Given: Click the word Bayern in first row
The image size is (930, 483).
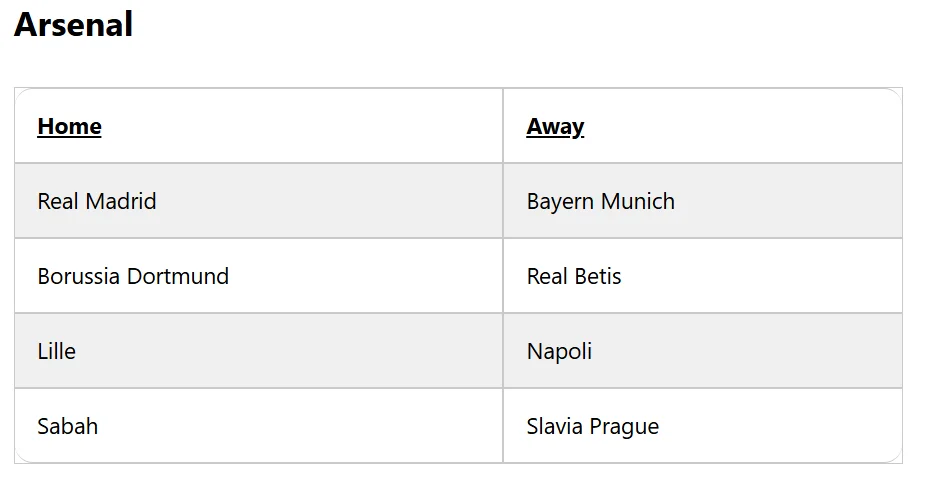Looking at the screenshot, I should tap(560, 202).
